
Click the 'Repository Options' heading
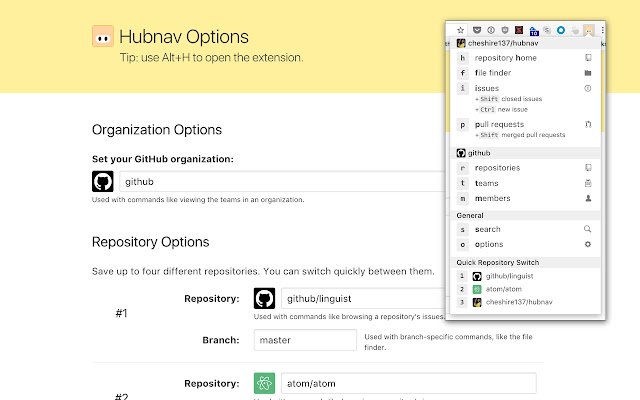[150, 242]
